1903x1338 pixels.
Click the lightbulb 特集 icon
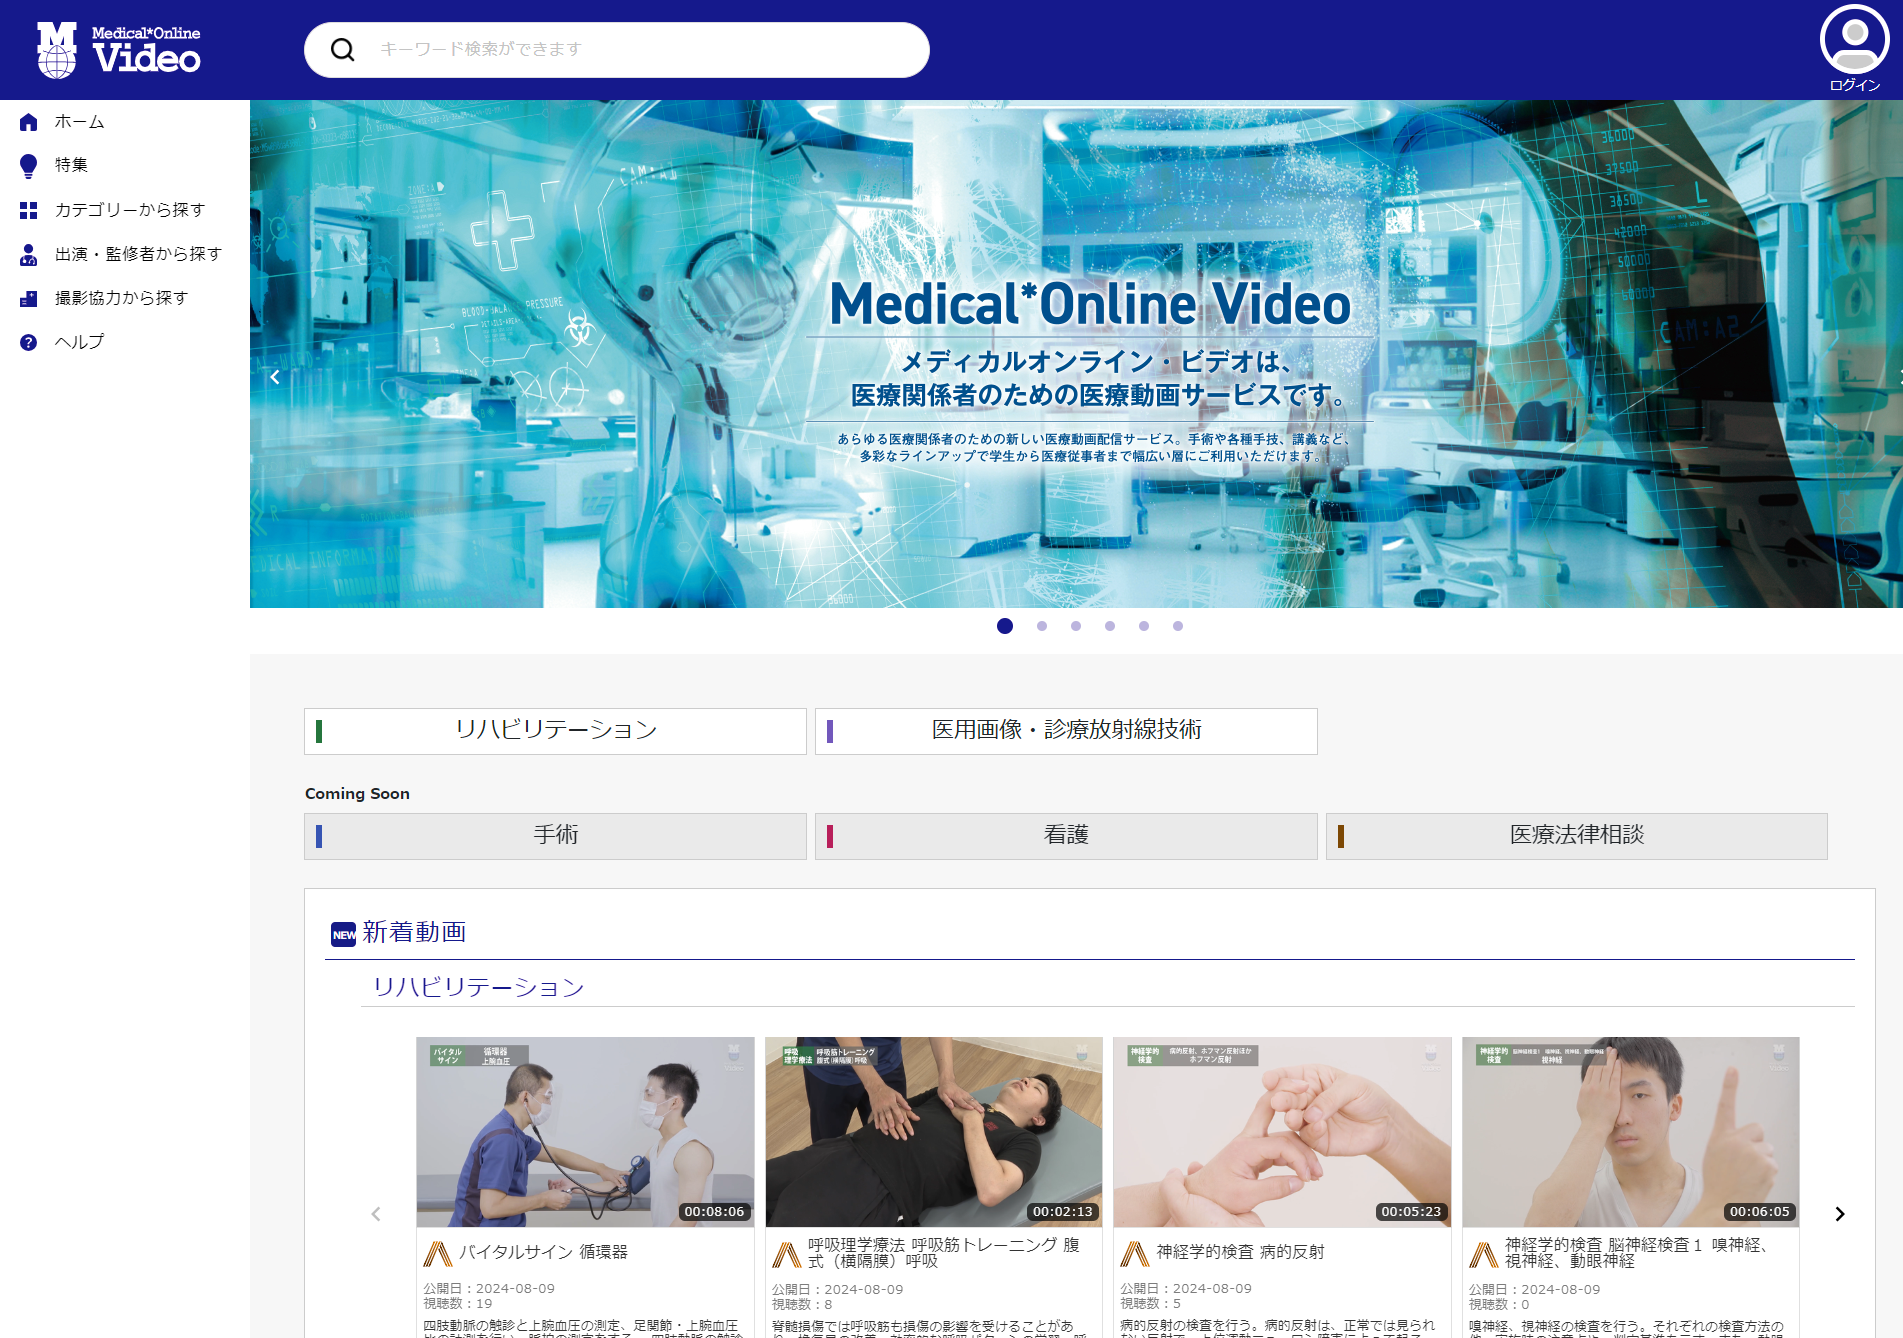[x=29, y=166]
